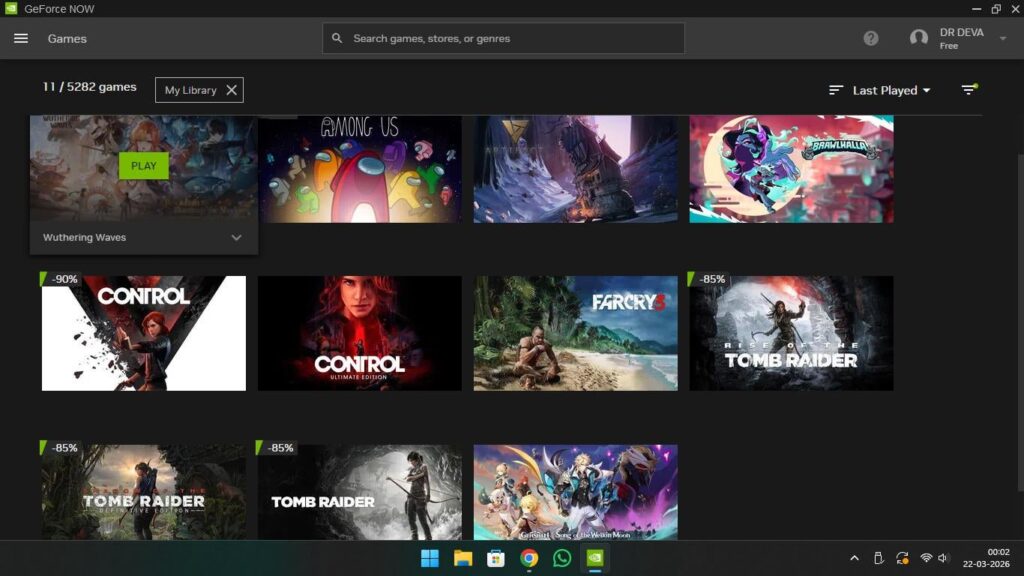Viewport: 1024px width, 576px height.
Task: Select the Control Ultimate Edition tile
Action: pos(360,333)
